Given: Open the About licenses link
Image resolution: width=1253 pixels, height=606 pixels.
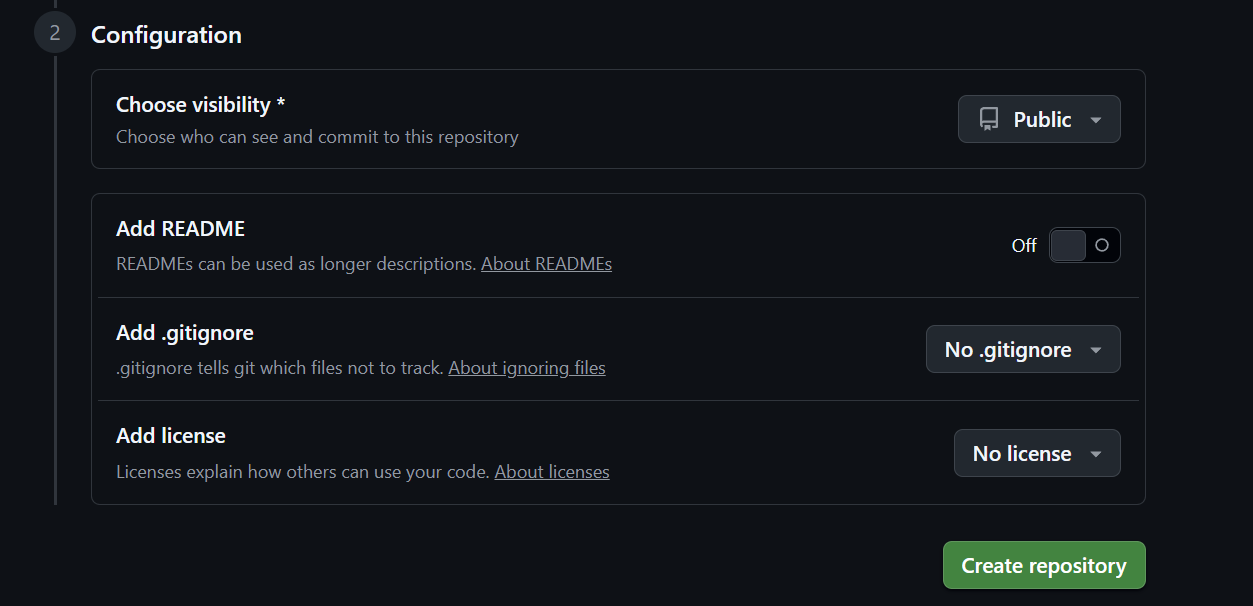Looking at the screenshot, I should pos(552,472).
